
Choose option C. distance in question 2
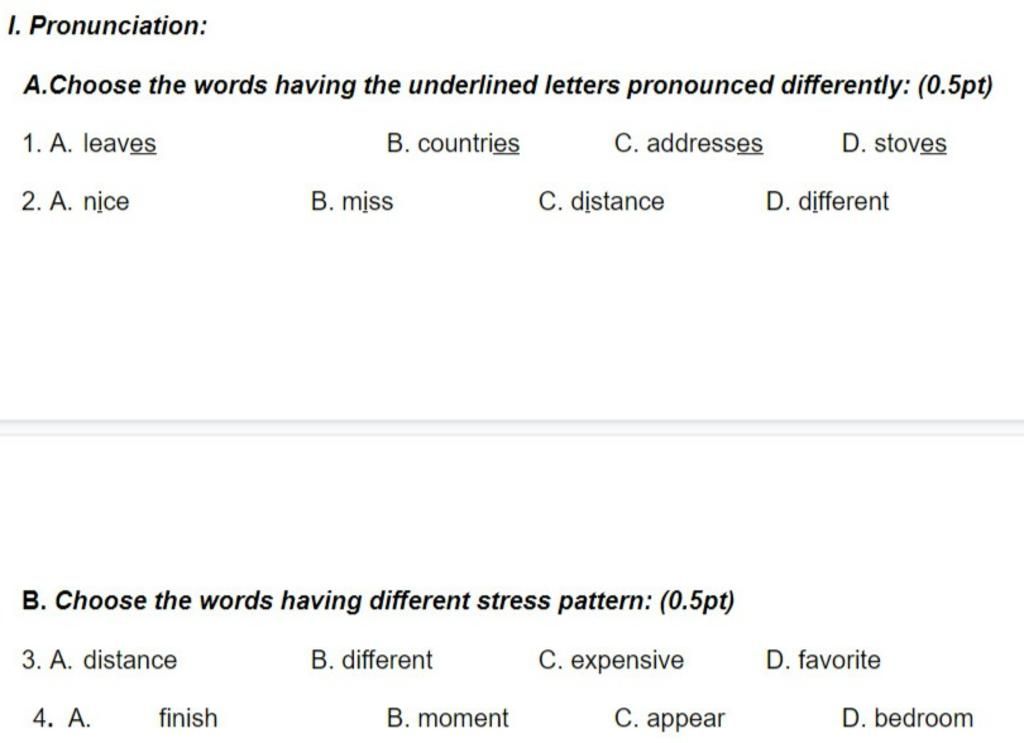coord(601,201)
